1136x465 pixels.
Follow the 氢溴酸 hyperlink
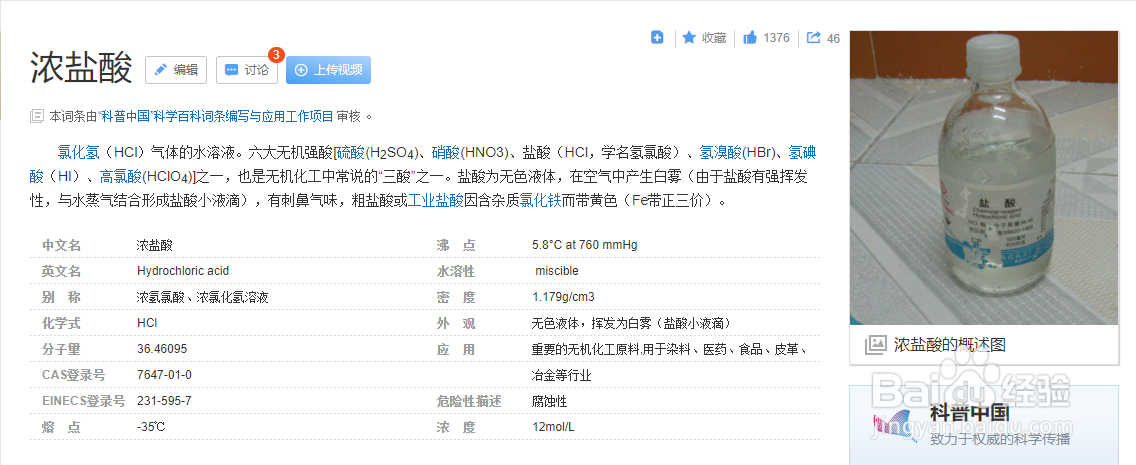tap(720, 153)
